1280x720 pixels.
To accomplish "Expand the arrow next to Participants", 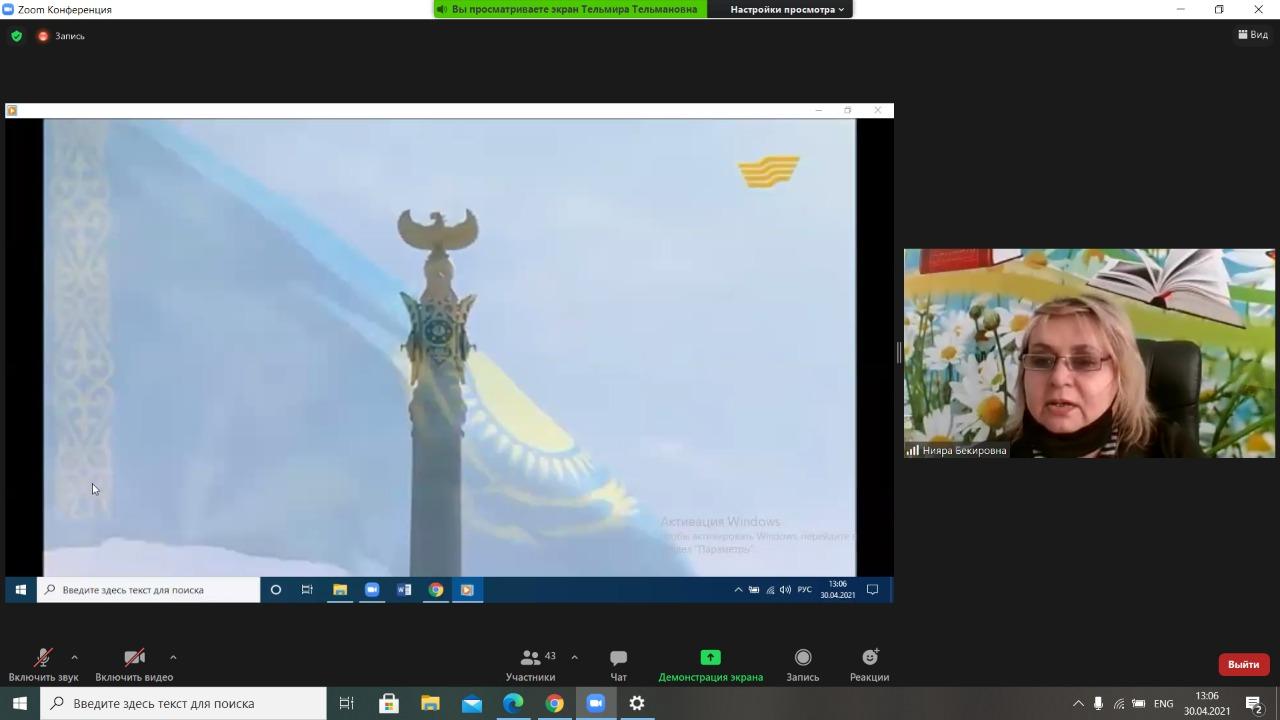I will tap(574, 657).
